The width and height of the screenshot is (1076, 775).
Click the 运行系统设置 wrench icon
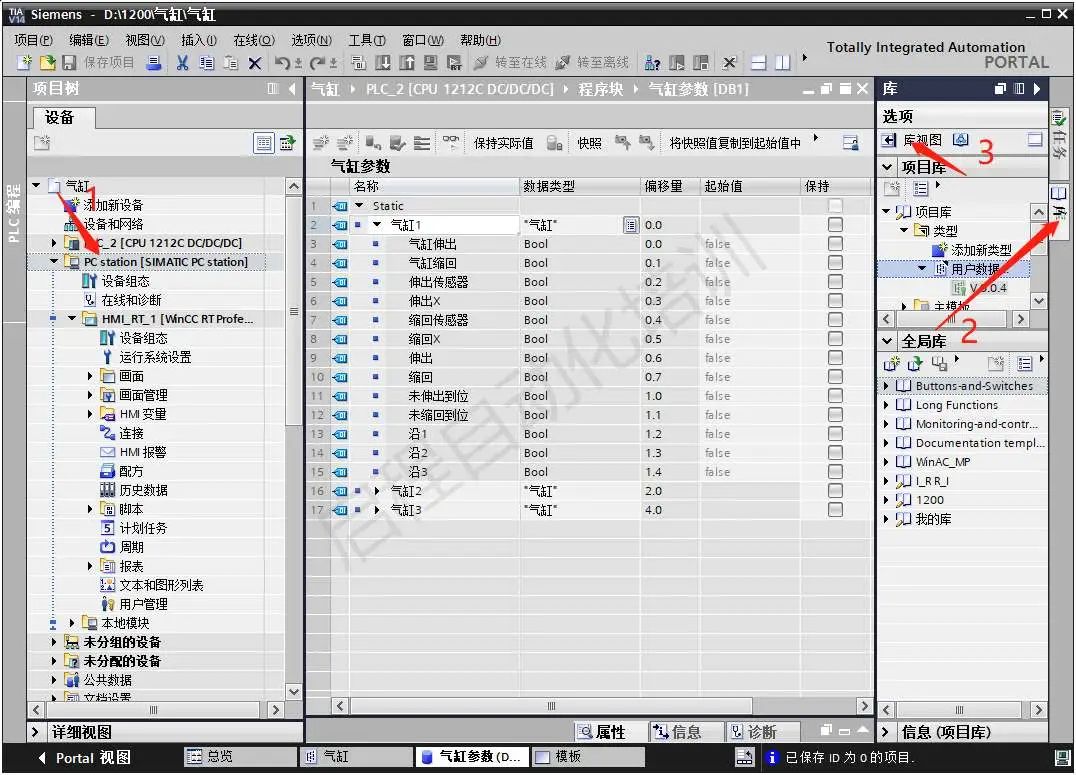pyautogui.click(x=108, y=357)
